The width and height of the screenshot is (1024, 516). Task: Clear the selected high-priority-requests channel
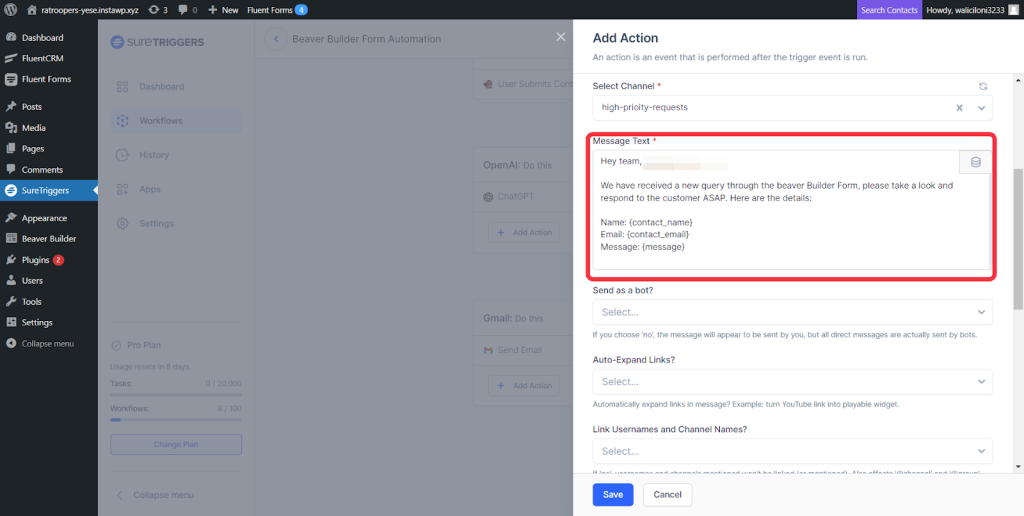(959, 108)
